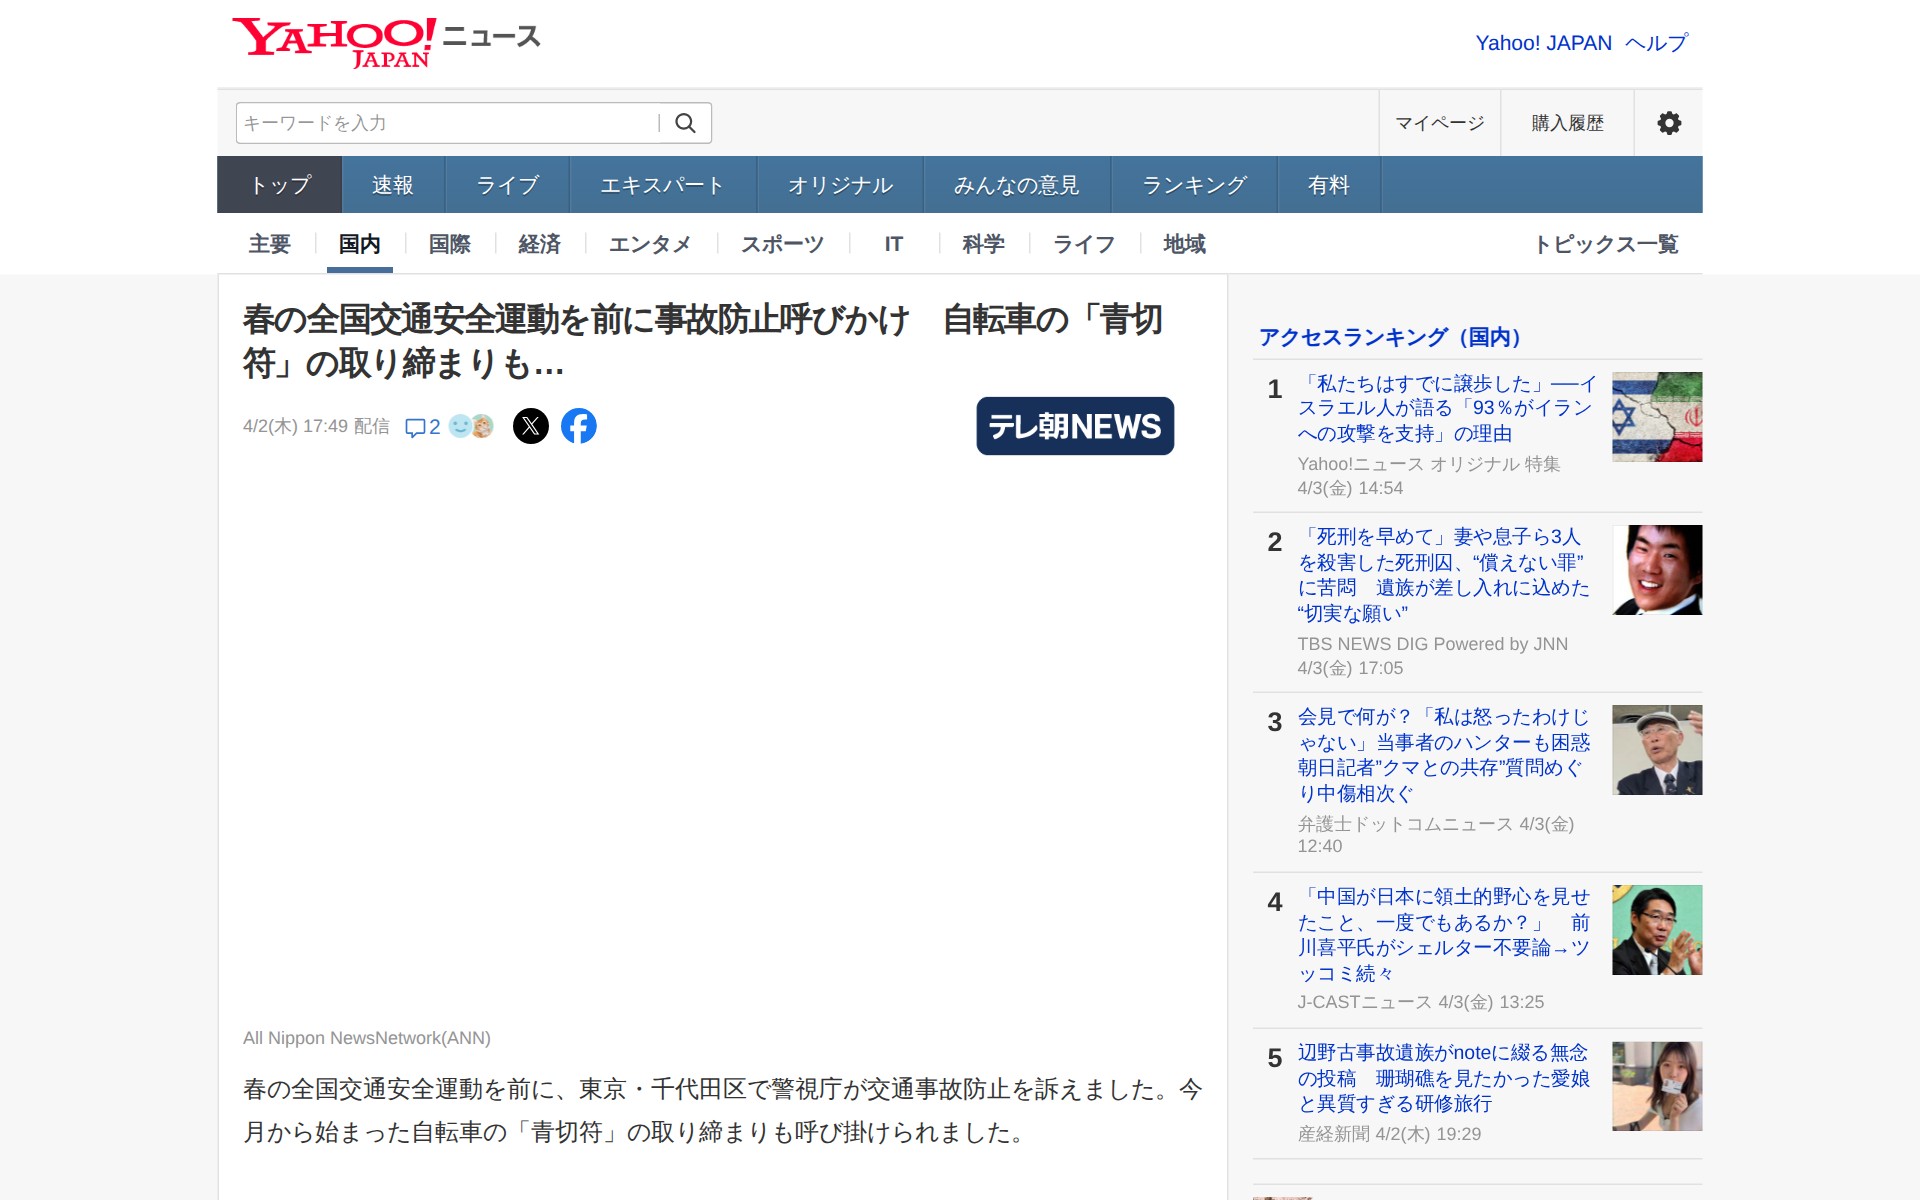The image size is (1920, 1200).
Task: Select the エンタメ news category
Action: coord(651,244)
